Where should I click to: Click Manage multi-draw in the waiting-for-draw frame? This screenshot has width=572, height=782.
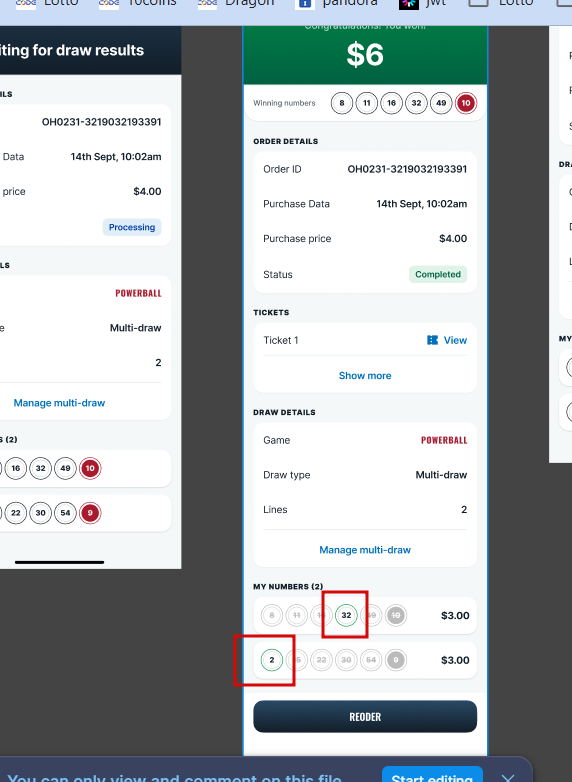(59, 403)
